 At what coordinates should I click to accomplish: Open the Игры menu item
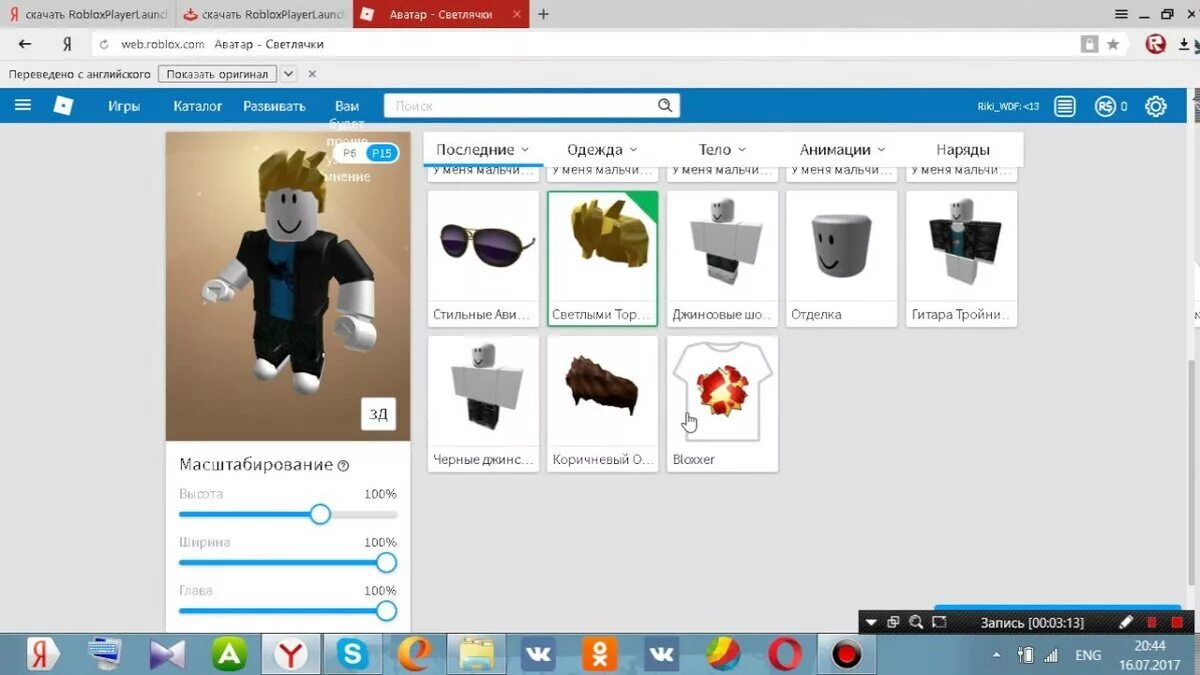click(124, 106)
